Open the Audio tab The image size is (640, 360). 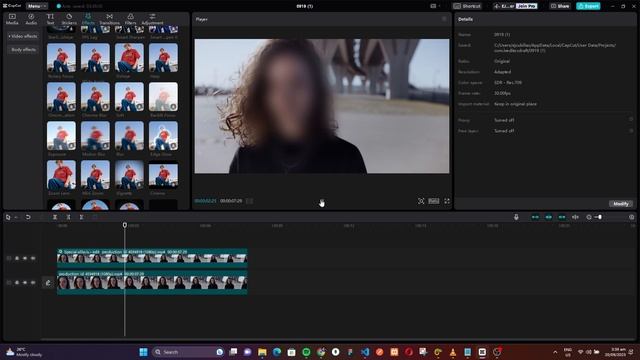click(x=31, y=19)
